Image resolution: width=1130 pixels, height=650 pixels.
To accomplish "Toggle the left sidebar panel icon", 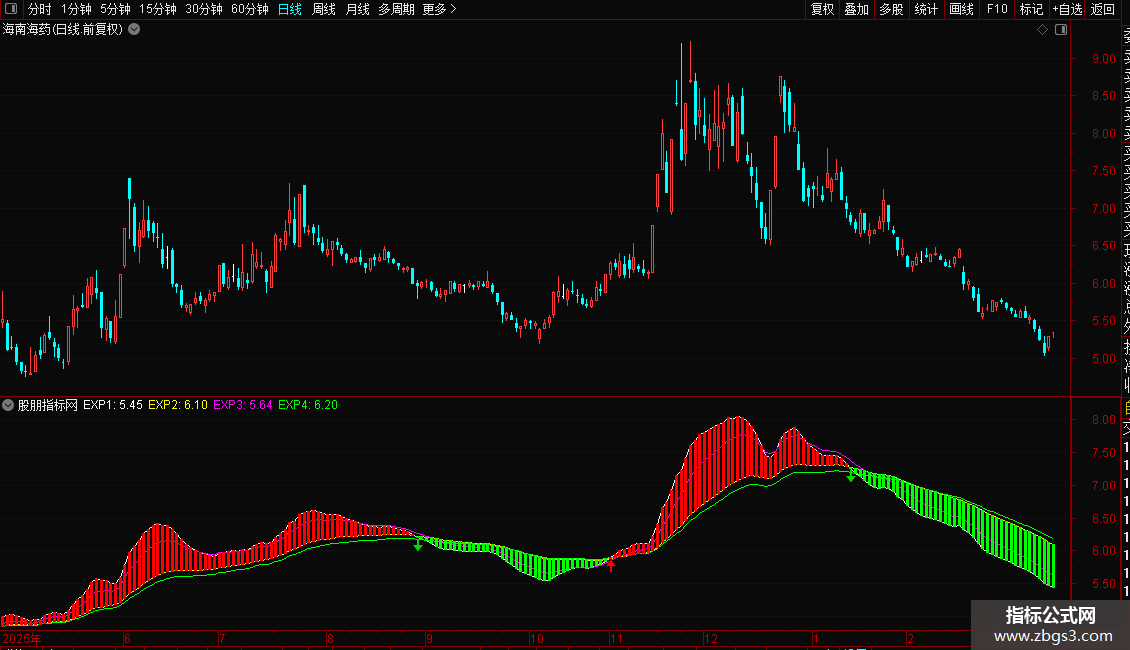I will coord(11,9).
